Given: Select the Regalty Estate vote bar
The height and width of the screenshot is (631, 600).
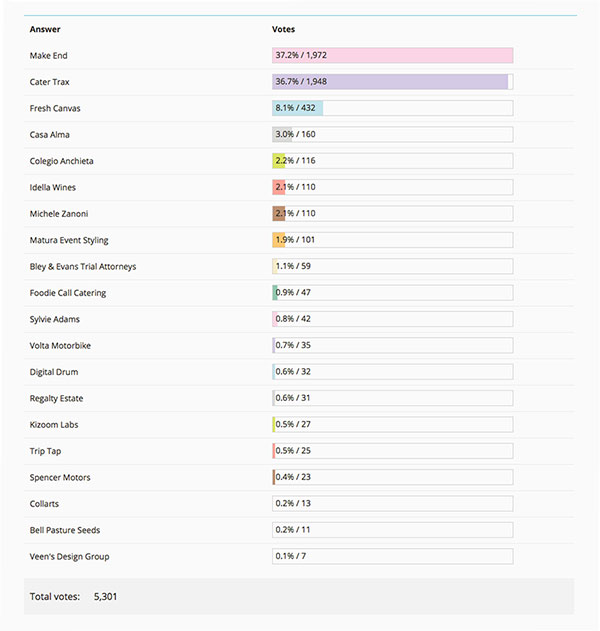Looking at the screenshot, I should tap(392, 398).
